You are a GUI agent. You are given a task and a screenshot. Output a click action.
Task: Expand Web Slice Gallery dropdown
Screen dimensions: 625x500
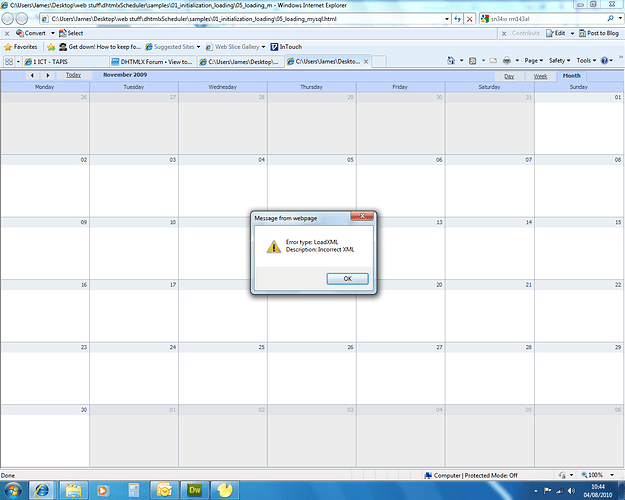click(263, 47)
